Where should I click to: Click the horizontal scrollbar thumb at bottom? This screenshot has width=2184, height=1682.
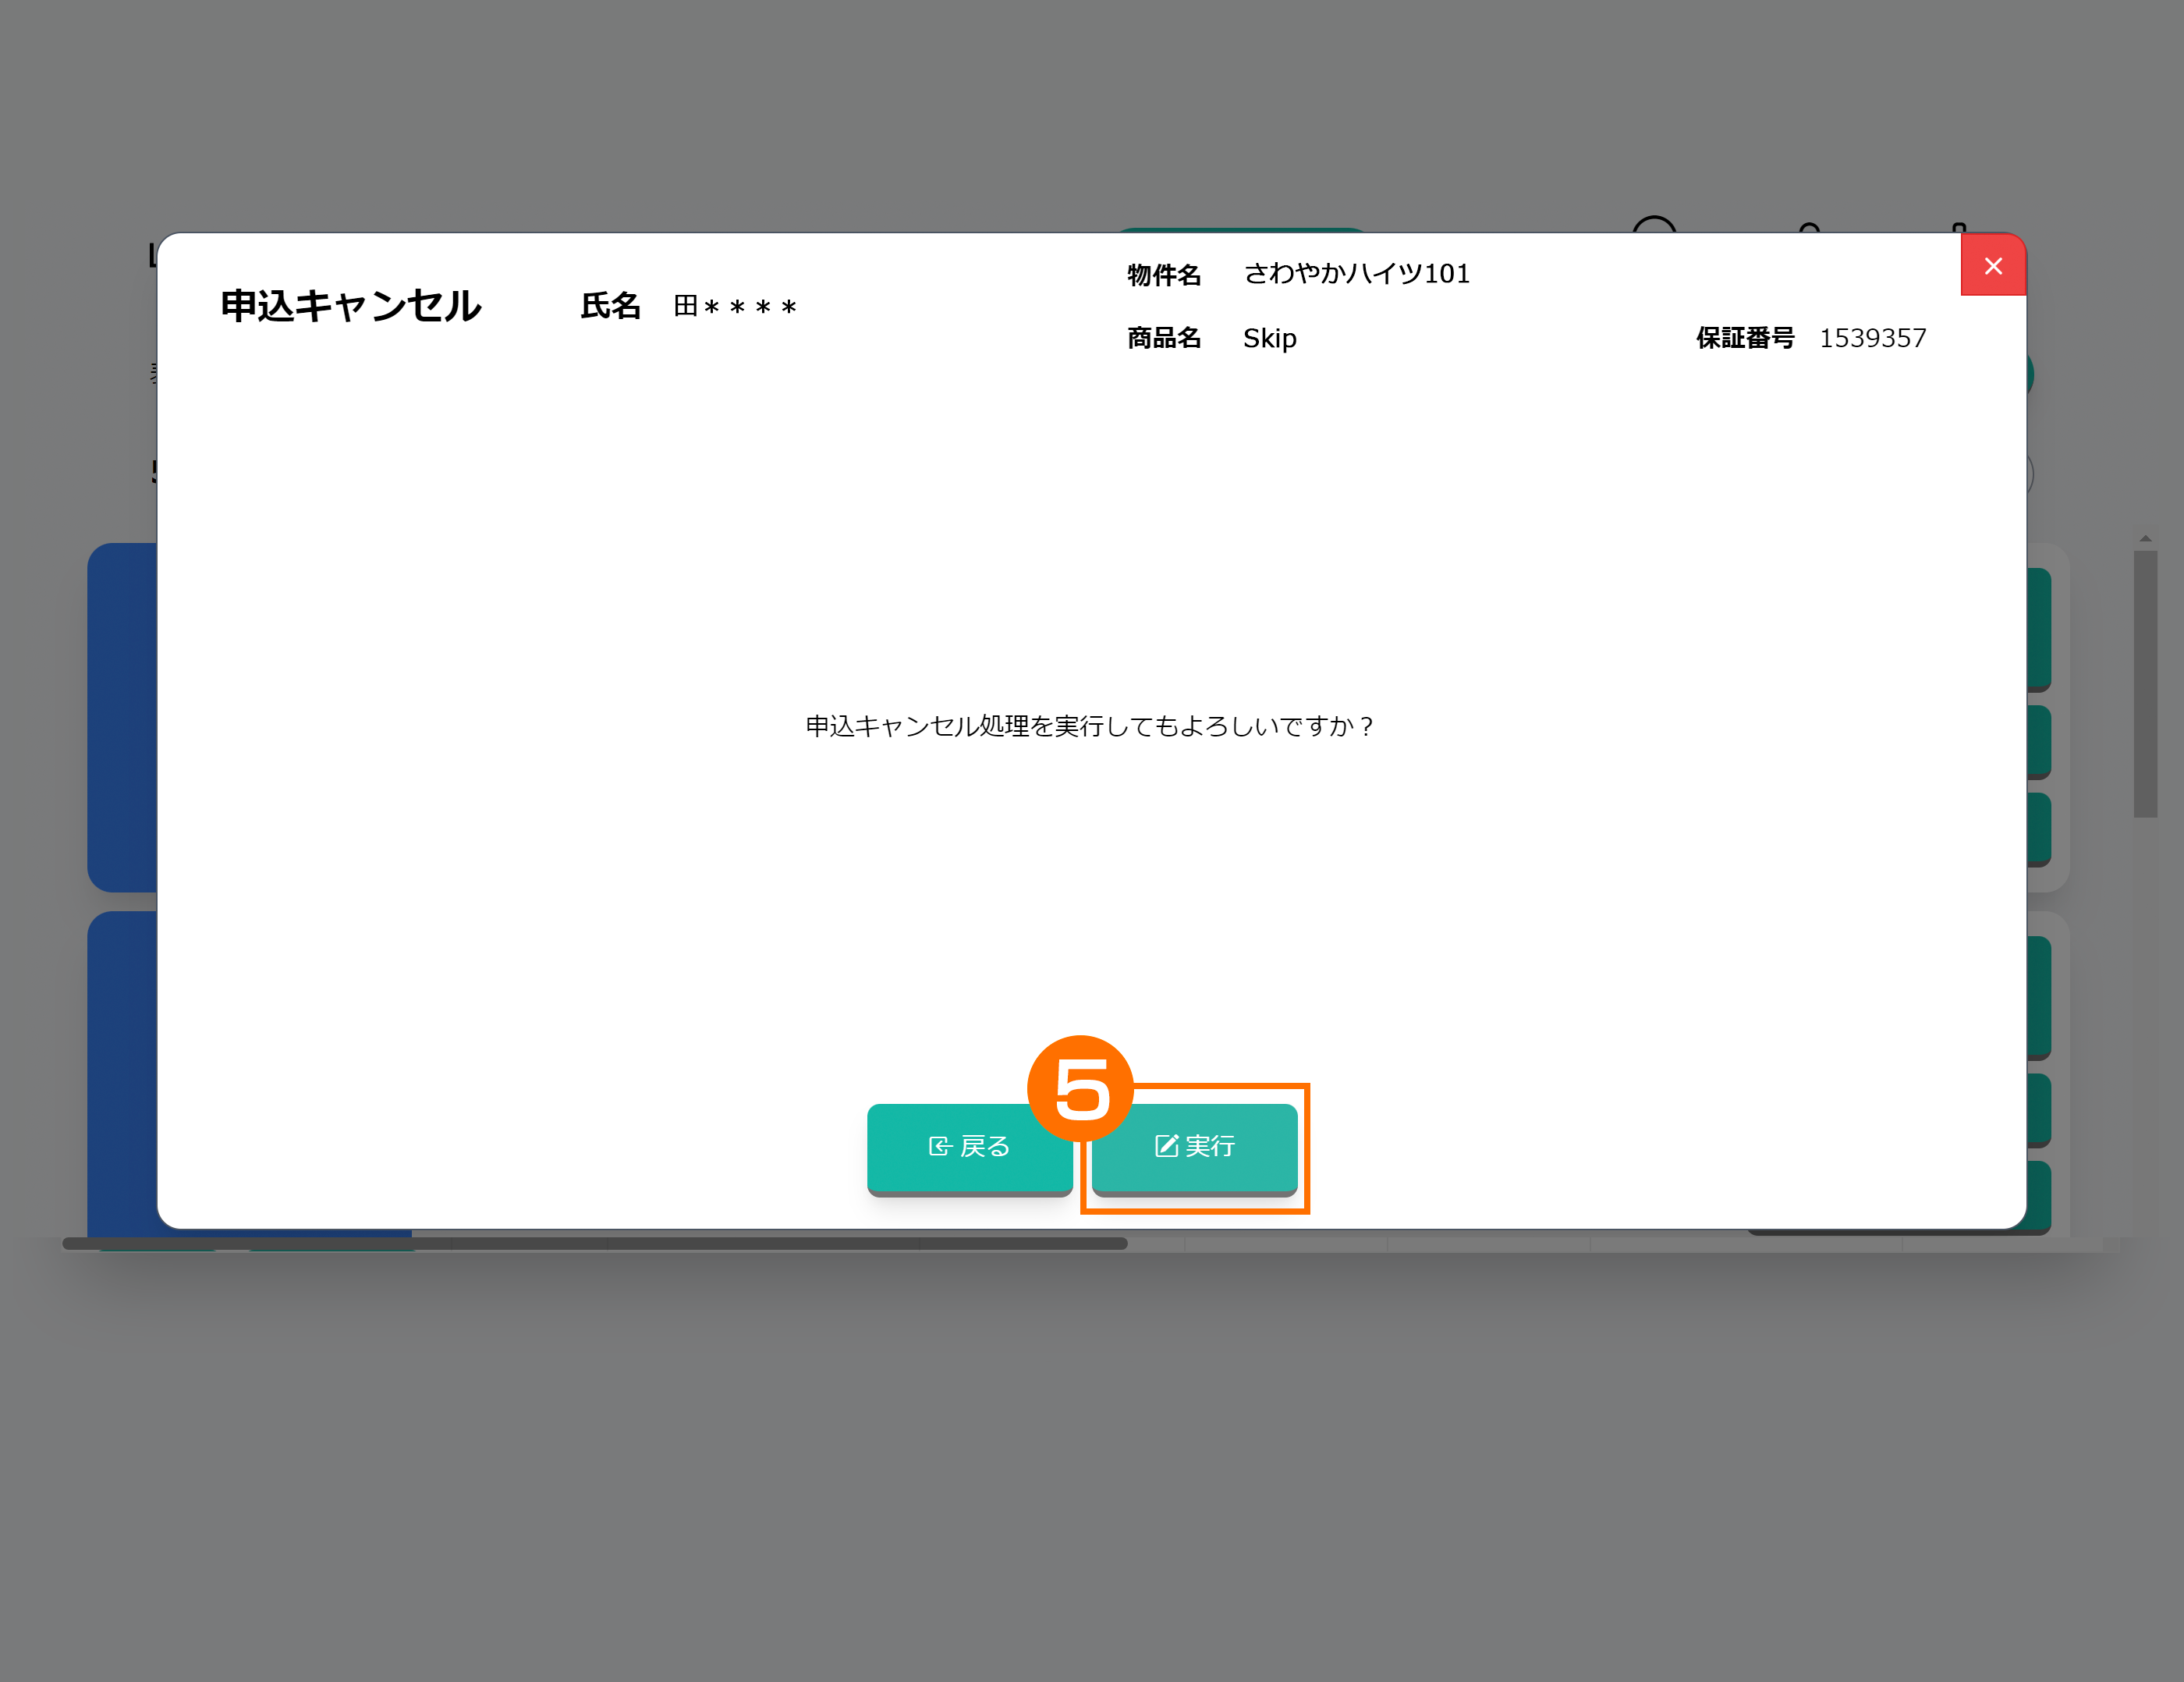pyautogui.click(x=595, y=1243)
